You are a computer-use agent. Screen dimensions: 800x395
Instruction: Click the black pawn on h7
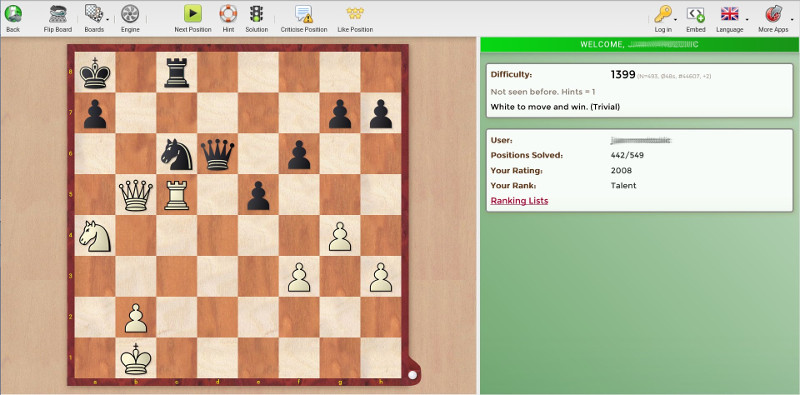[x=381, y=113]
